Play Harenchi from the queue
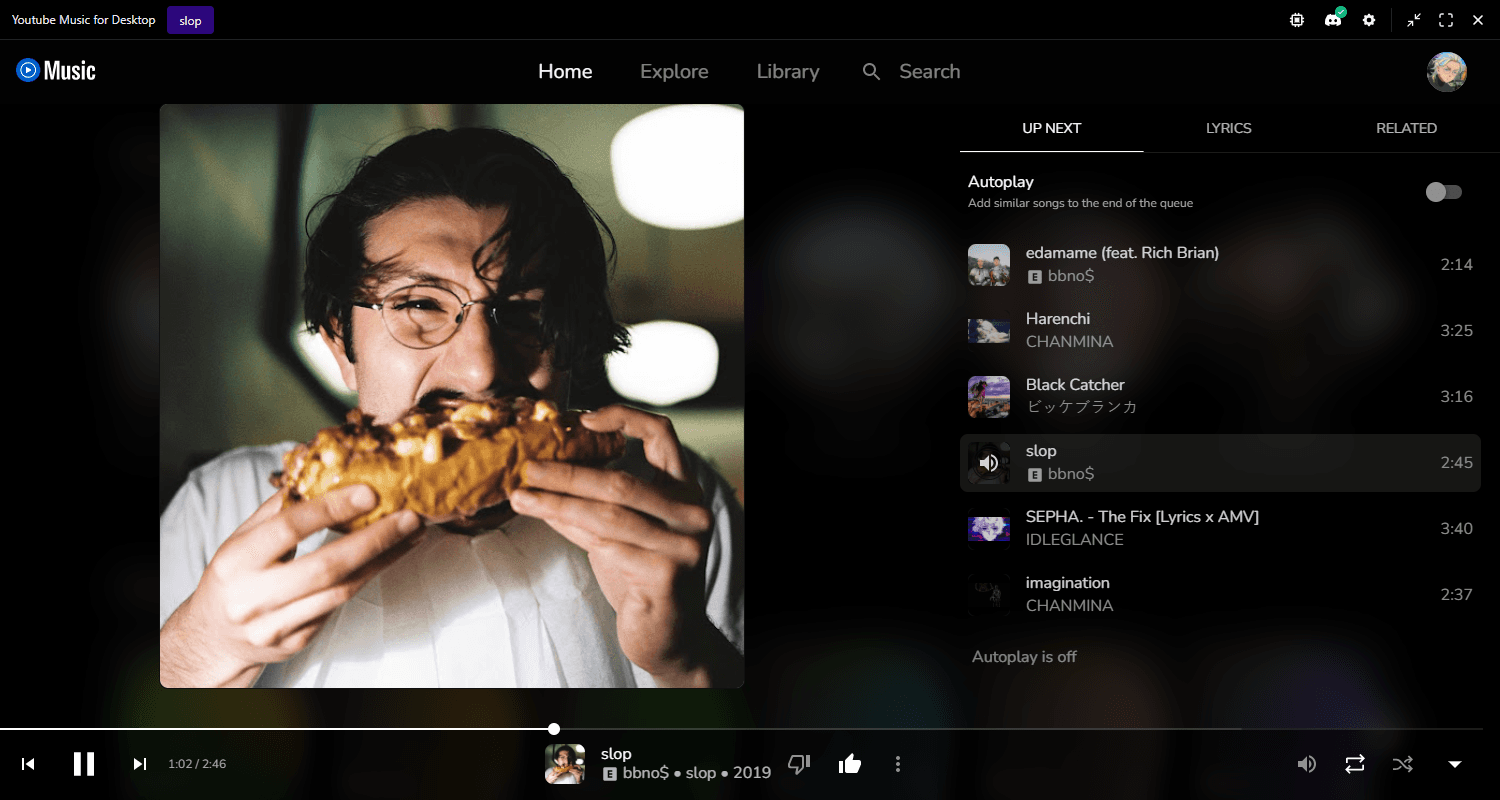The height and width of the screenshot is (800, 1500). point(1220,331)
